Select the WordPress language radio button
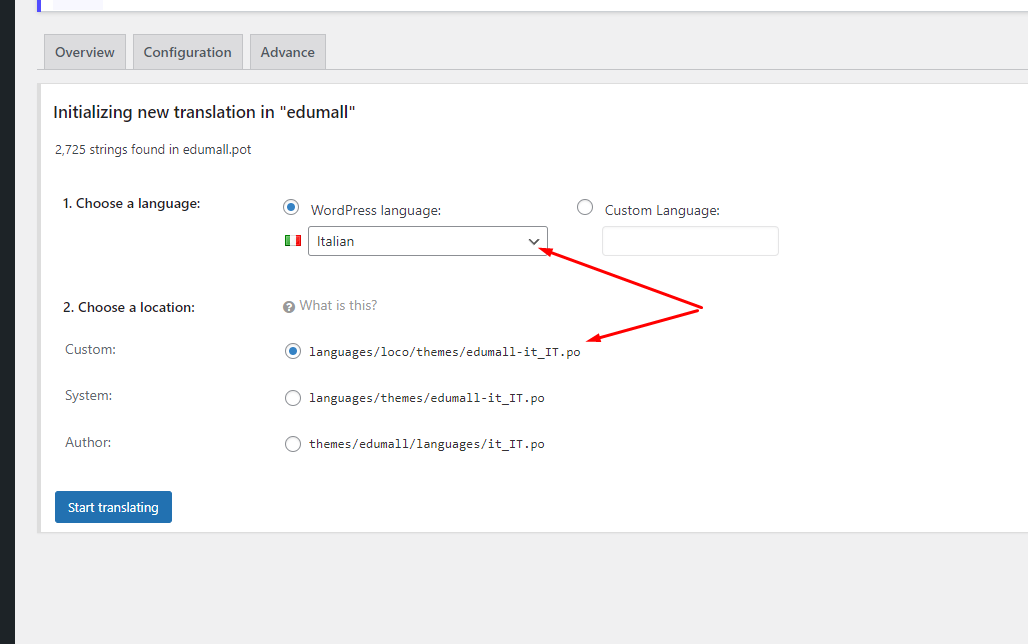The width and height of the screenshot is (1028, 644). coord(291,208)
